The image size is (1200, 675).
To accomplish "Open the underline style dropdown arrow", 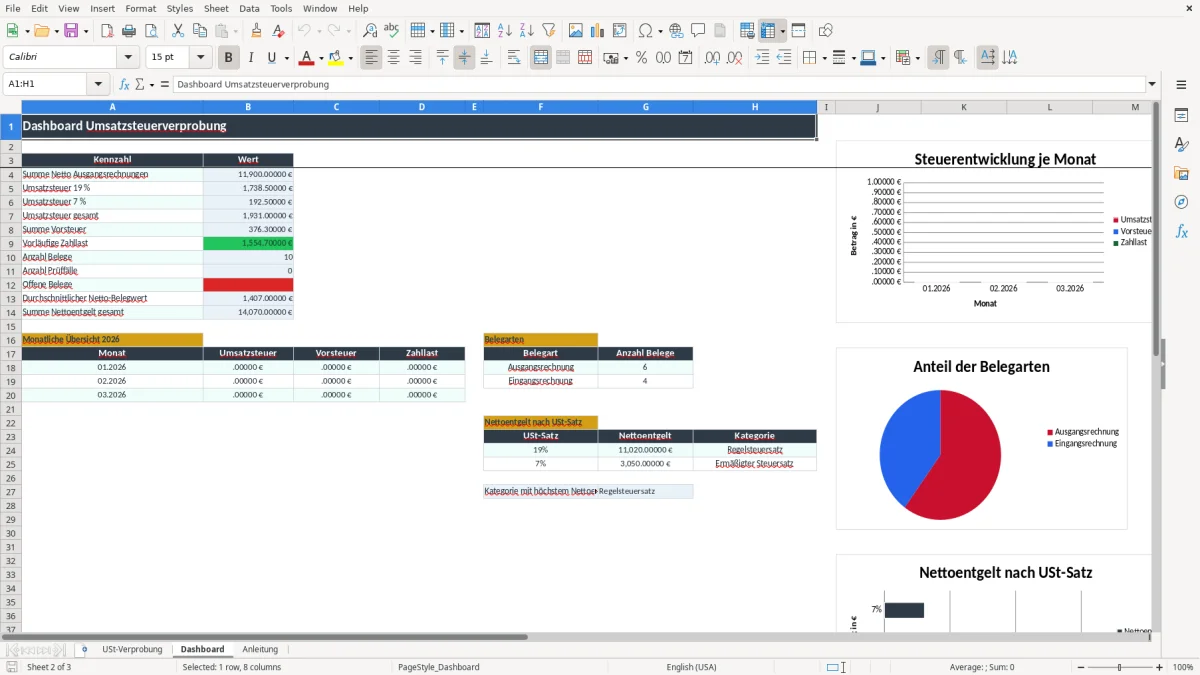I will tap(286, 58).
